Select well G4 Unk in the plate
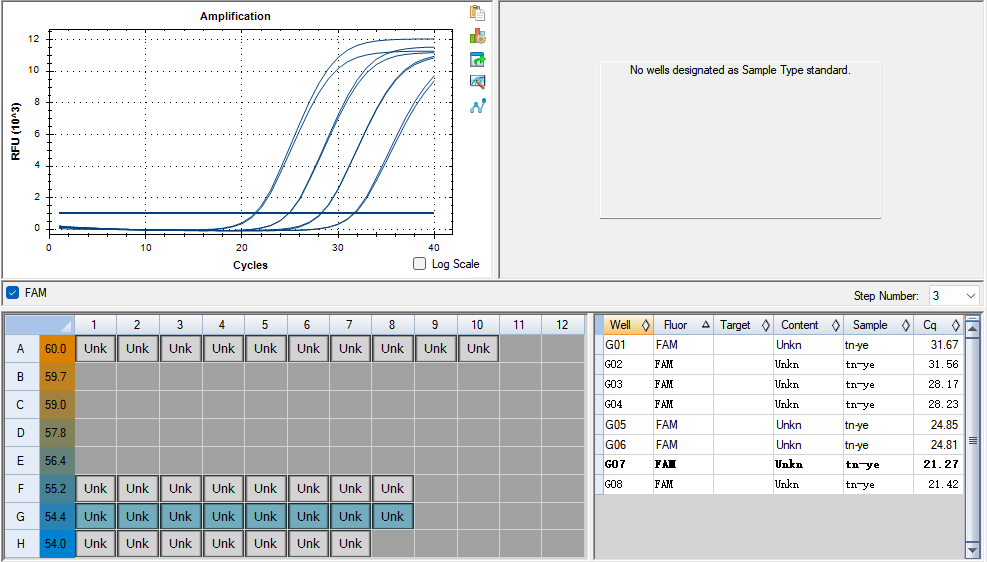 (x=223, y=517)
